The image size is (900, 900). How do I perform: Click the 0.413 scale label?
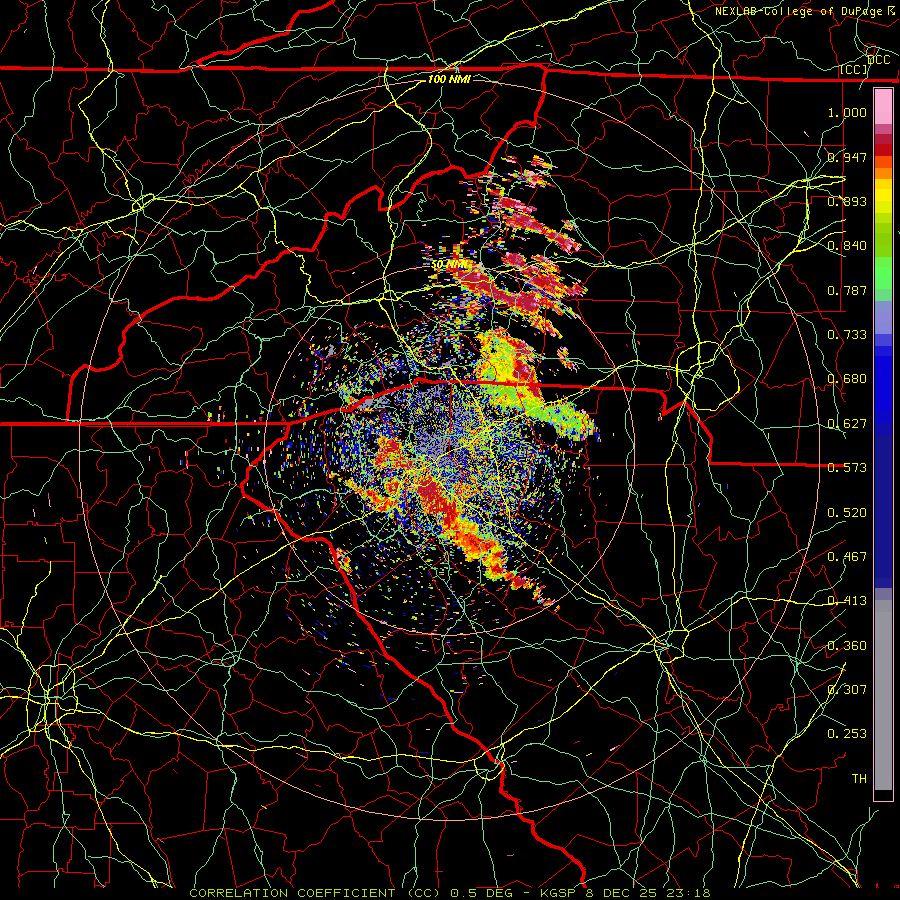pos(847,601)
